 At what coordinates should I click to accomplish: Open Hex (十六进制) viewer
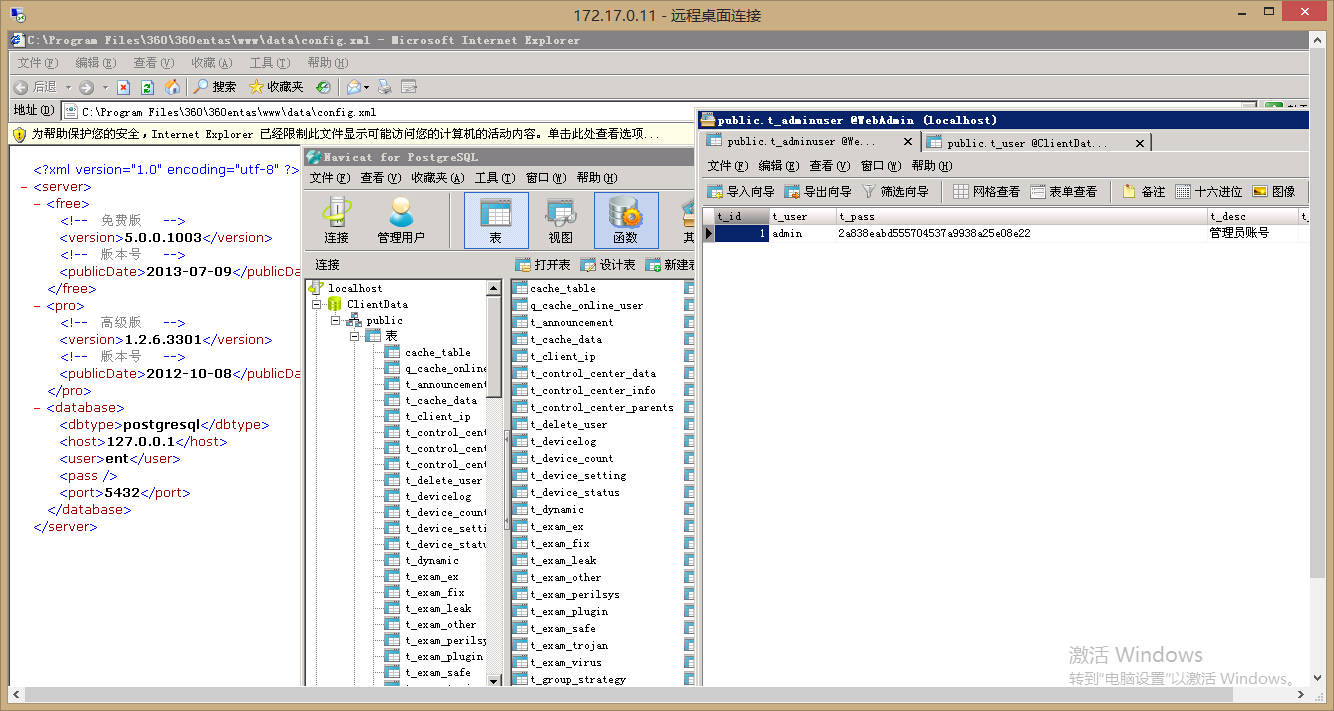[x=1208, y=191]
